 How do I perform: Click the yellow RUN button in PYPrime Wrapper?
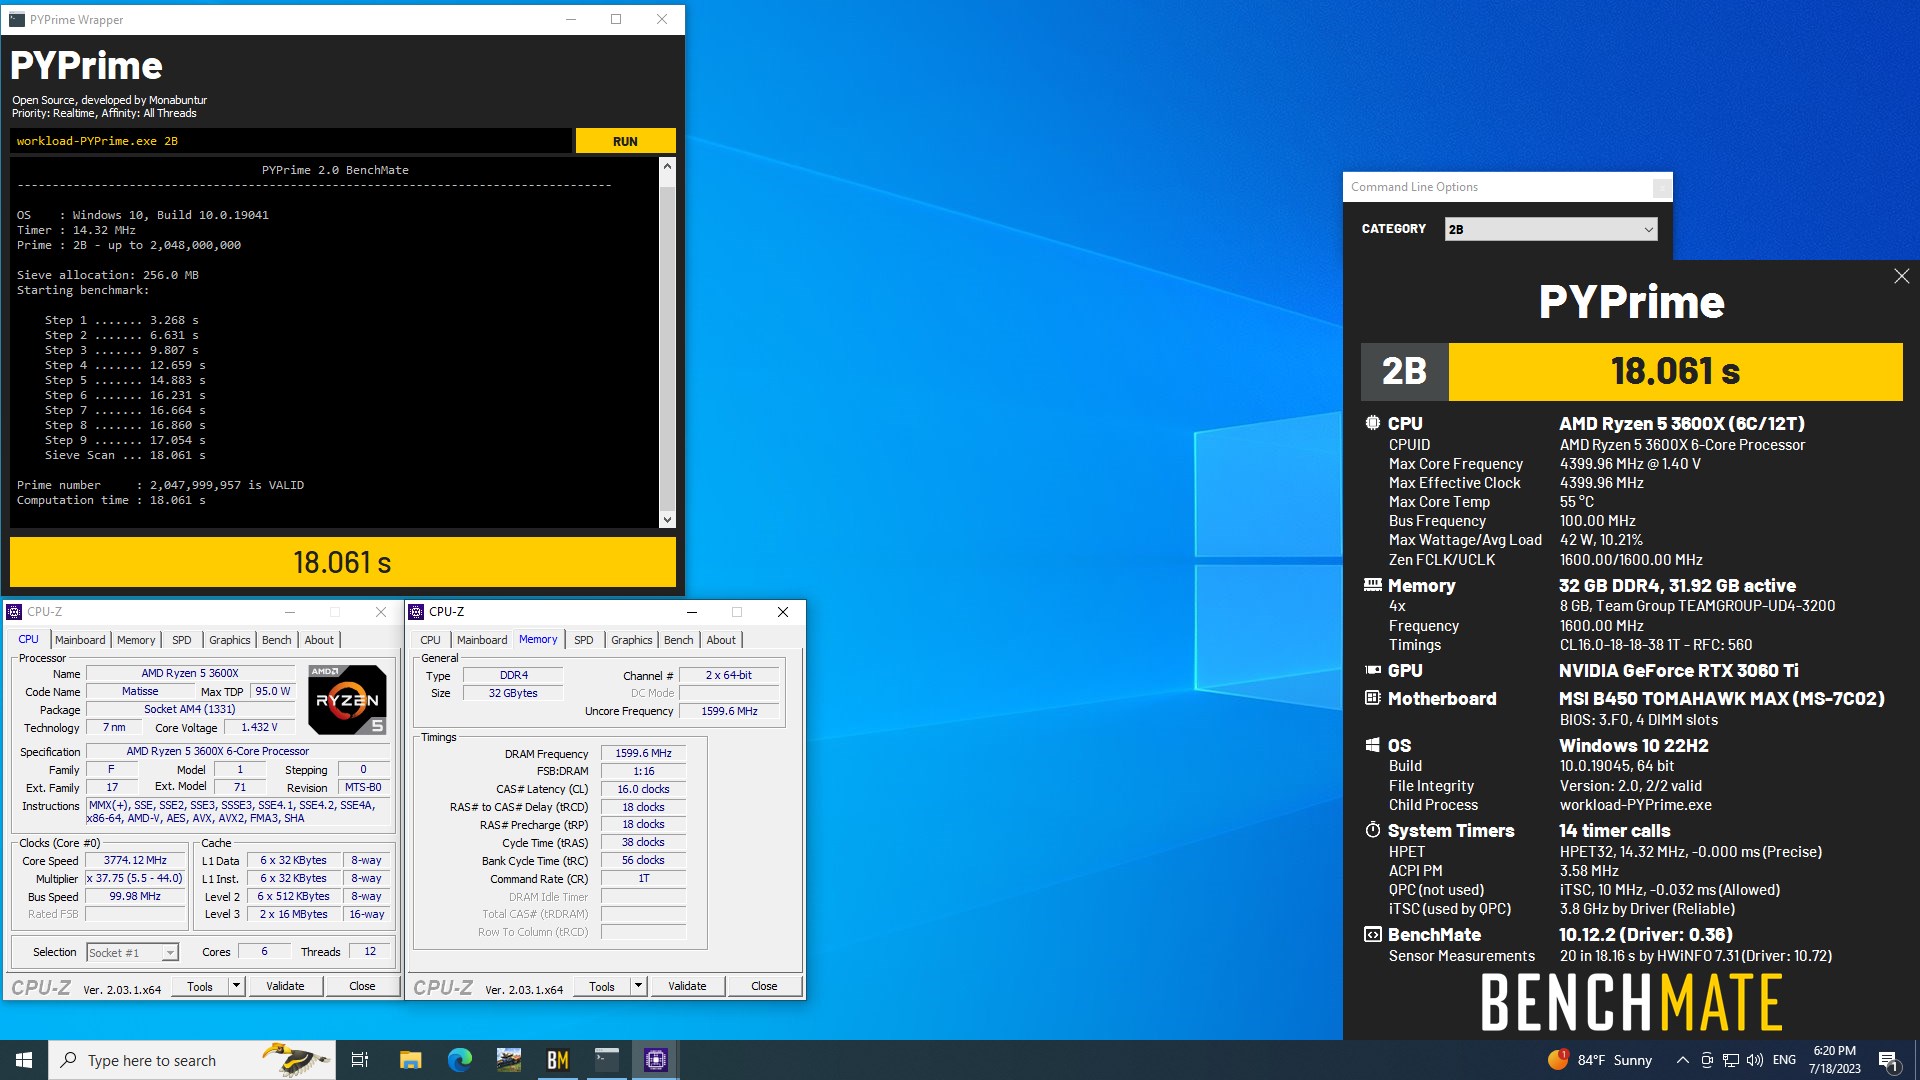[625, 141]
